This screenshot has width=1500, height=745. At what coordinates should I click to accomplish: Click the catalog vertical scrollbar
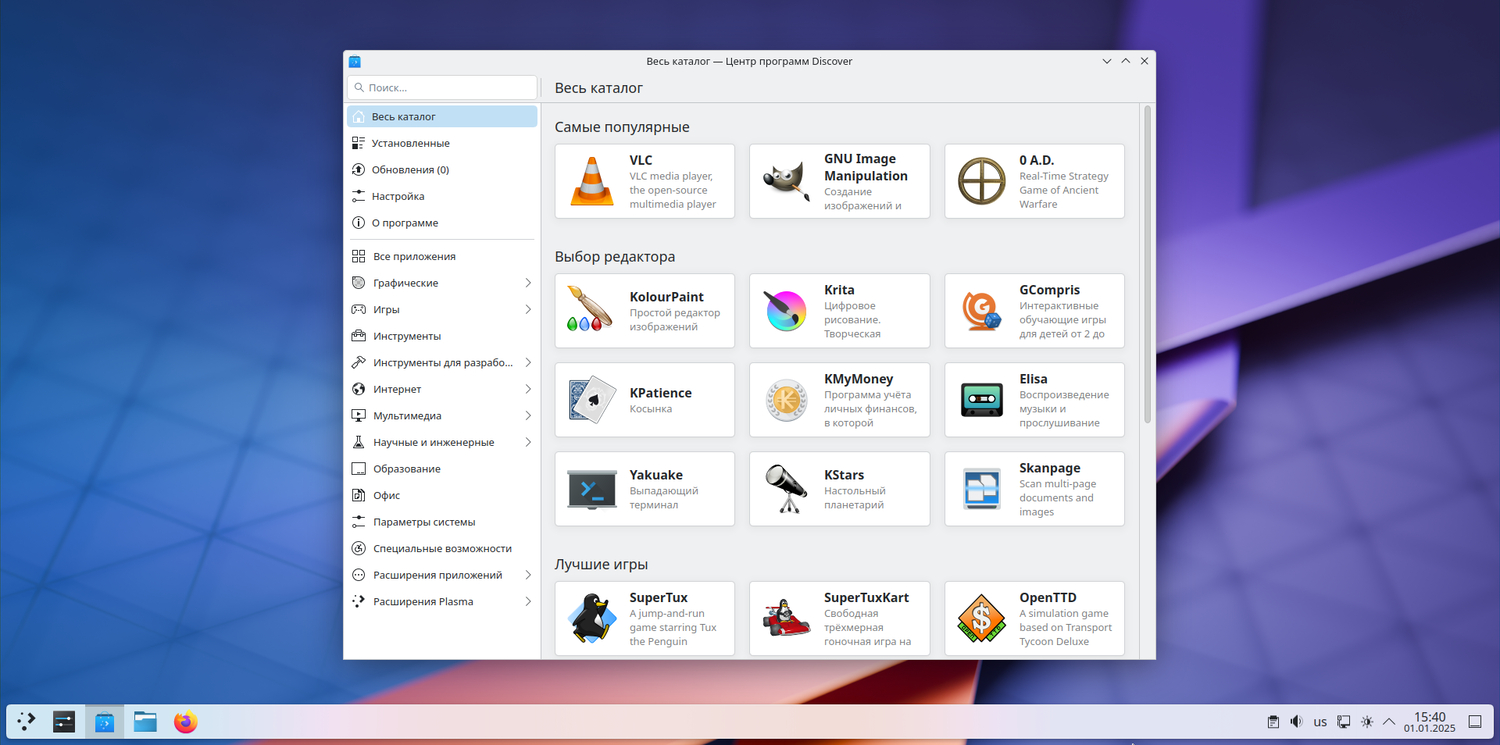point(1147,265)
